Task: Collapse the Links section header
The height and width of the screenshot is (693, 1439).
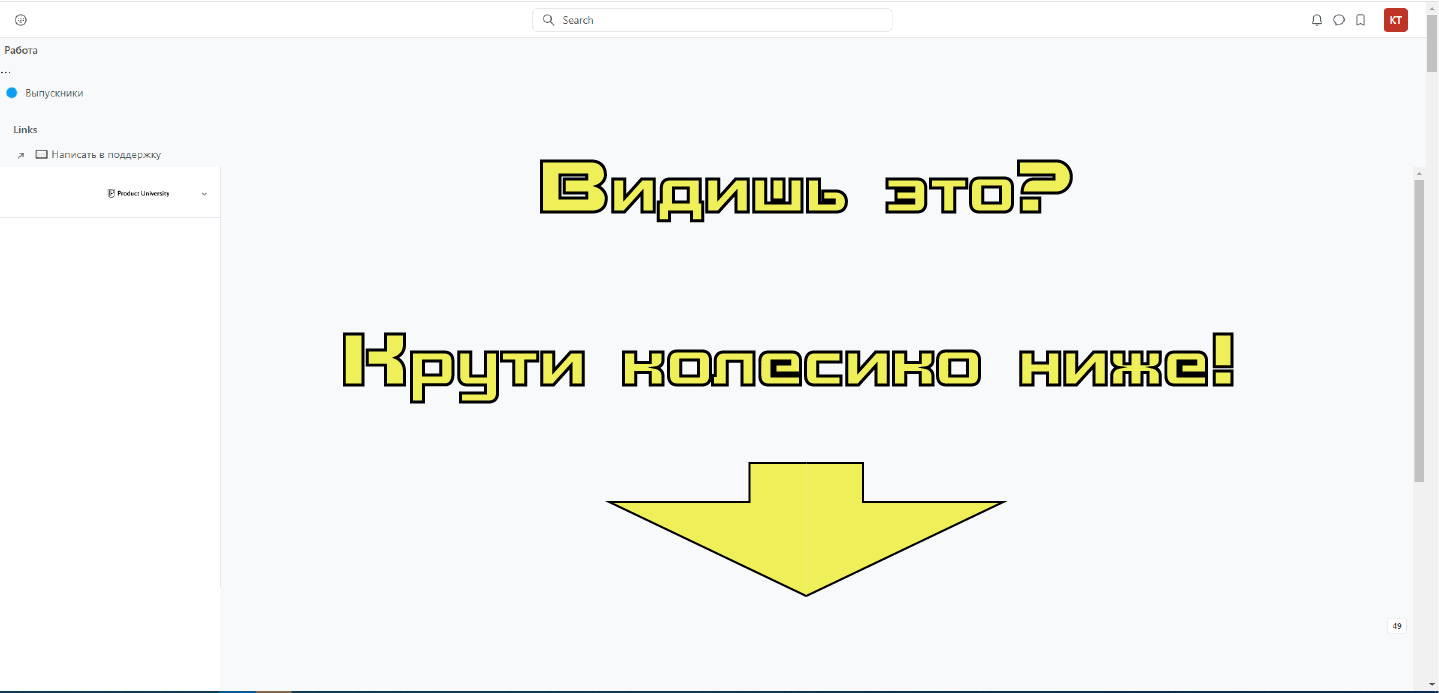Action: pos(24,129)
